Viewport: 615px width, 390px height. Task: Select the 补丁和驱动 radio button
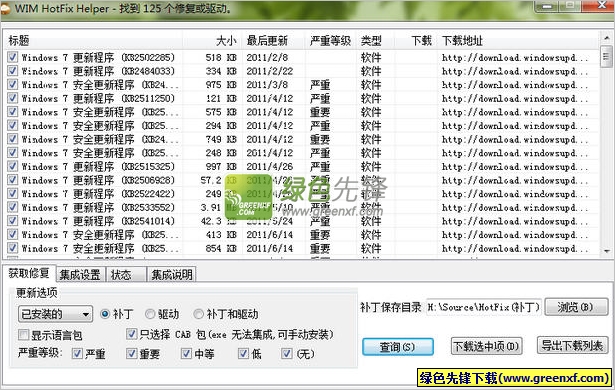[x=198, y=314]
